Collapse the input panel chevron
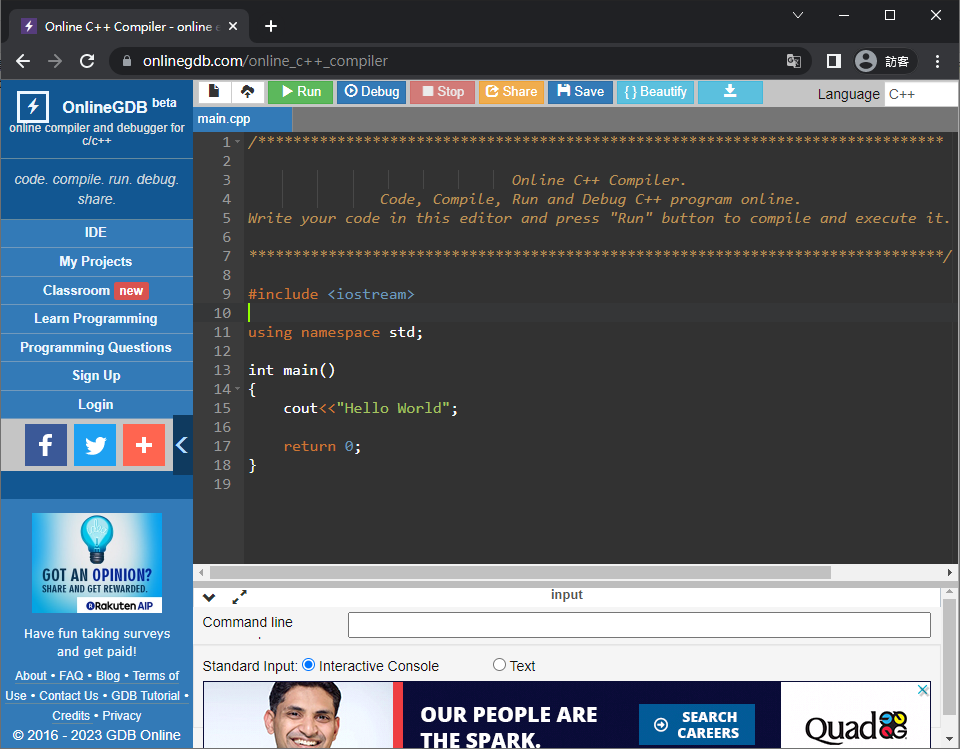The height and width of the screenshot is (749, 960). pyautogui.click(x=209, y=597)
